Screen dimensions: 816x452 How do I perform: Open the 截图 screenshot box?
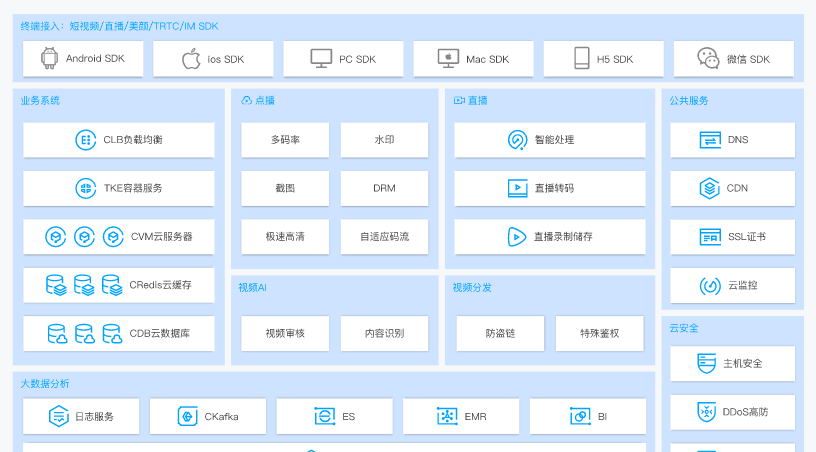click(285, 188)
